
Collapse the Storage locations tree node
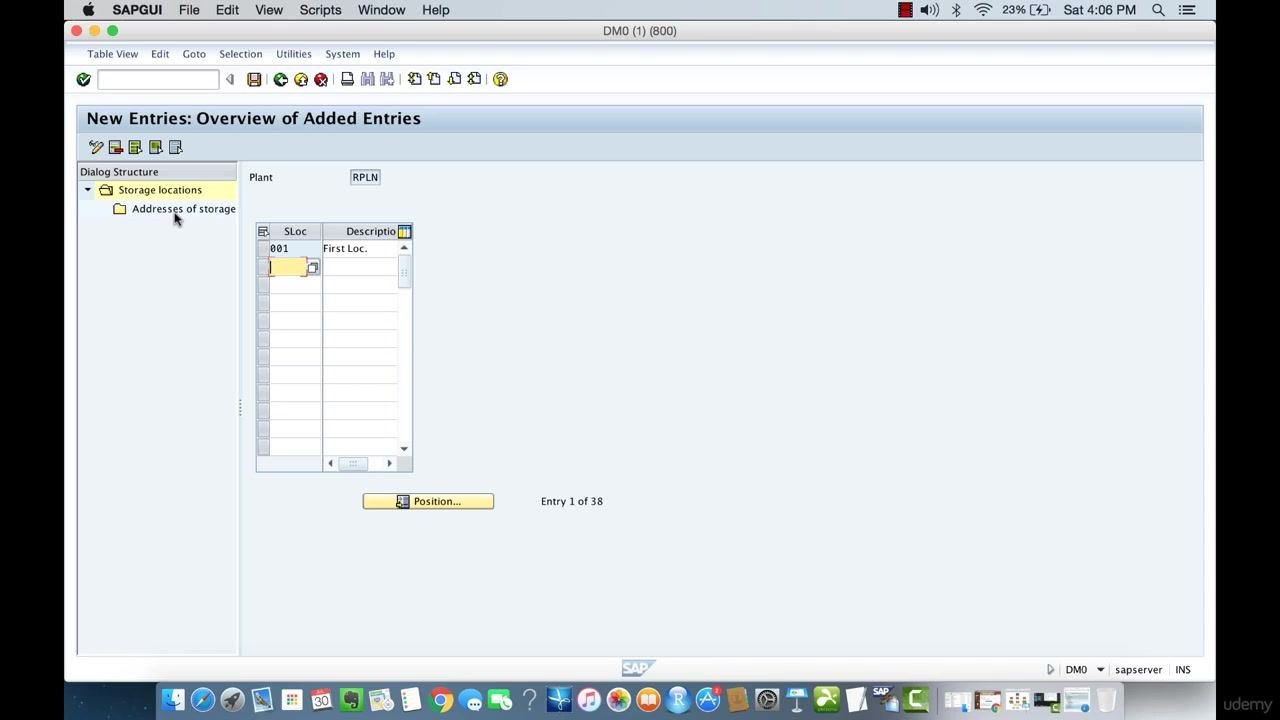[x=88, y=190]
